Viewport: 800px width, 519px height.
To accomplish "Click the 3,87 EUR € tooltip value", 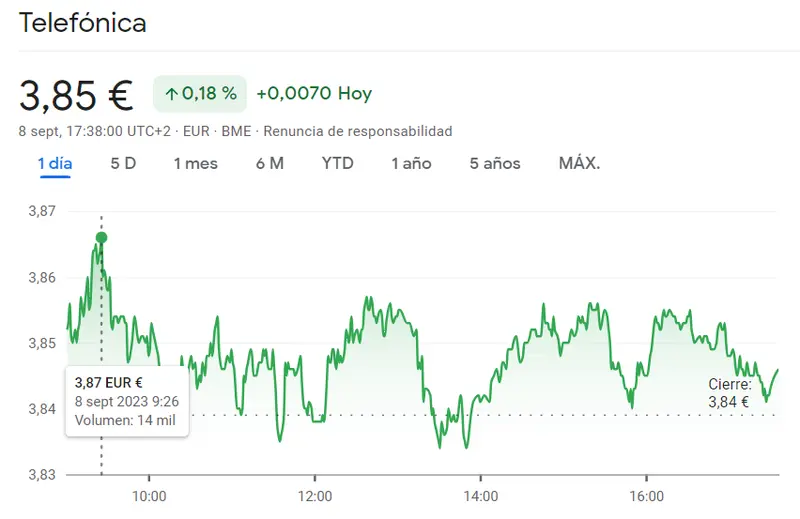I will pos(108,383).
